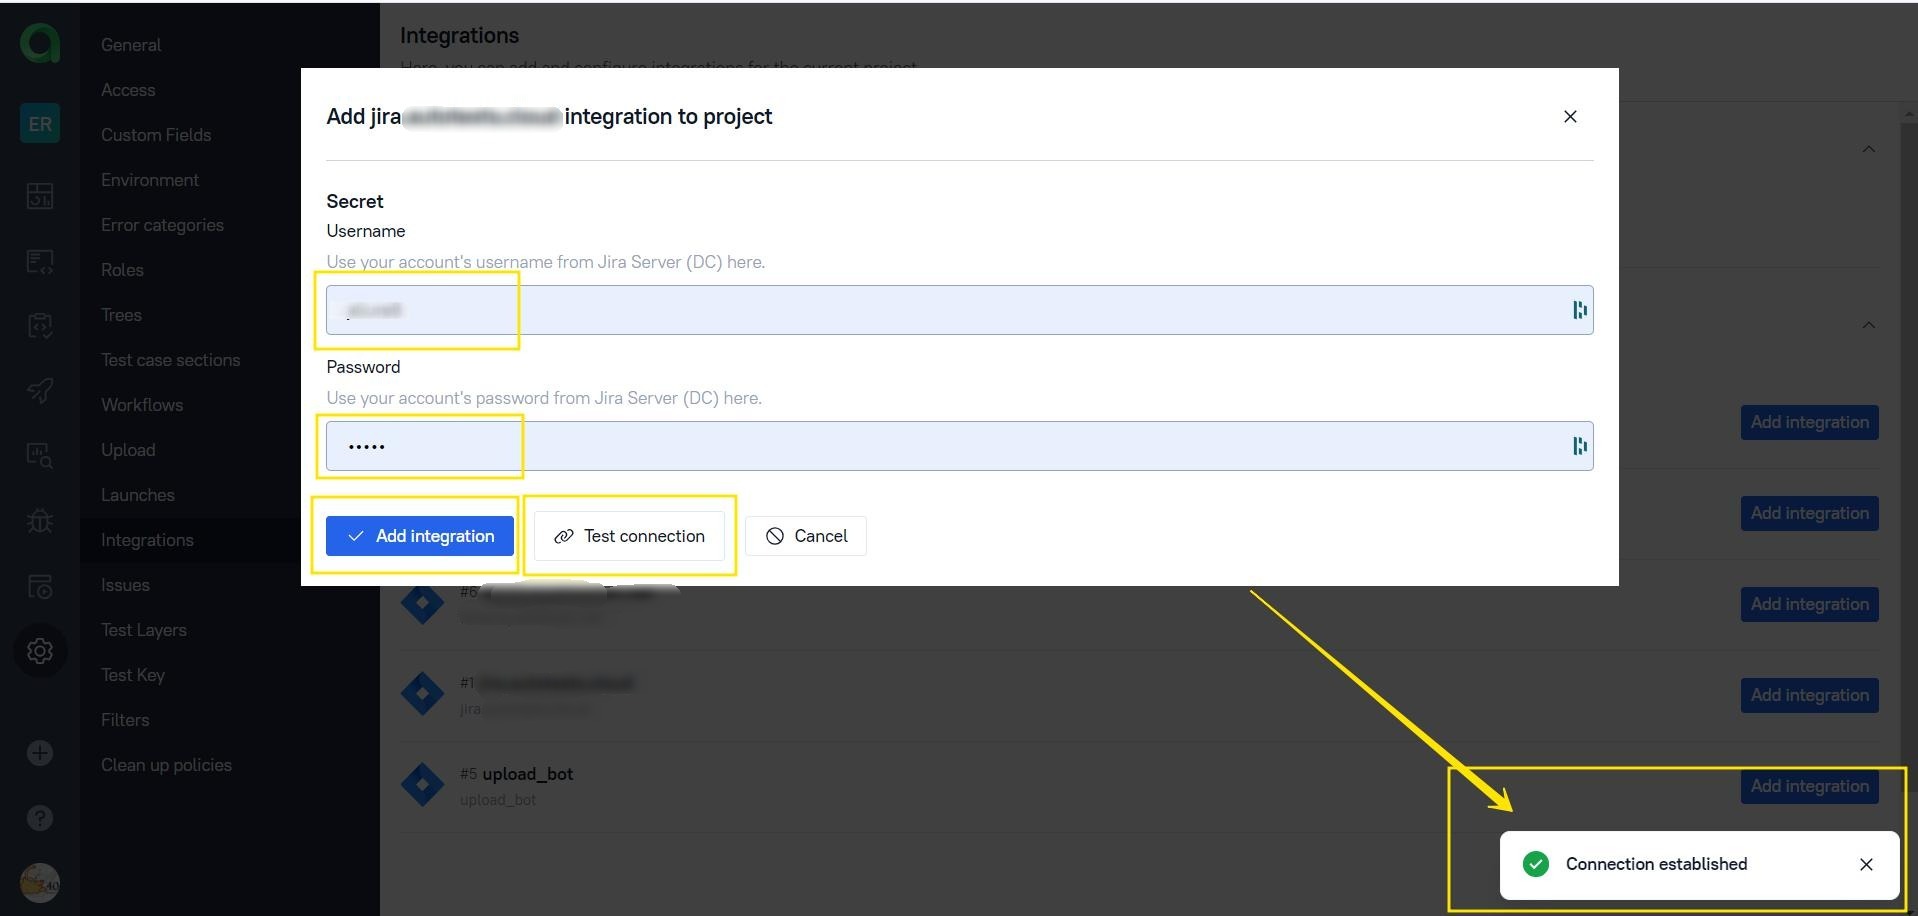Click the password manager icon in Password field

coord(1579,446)
